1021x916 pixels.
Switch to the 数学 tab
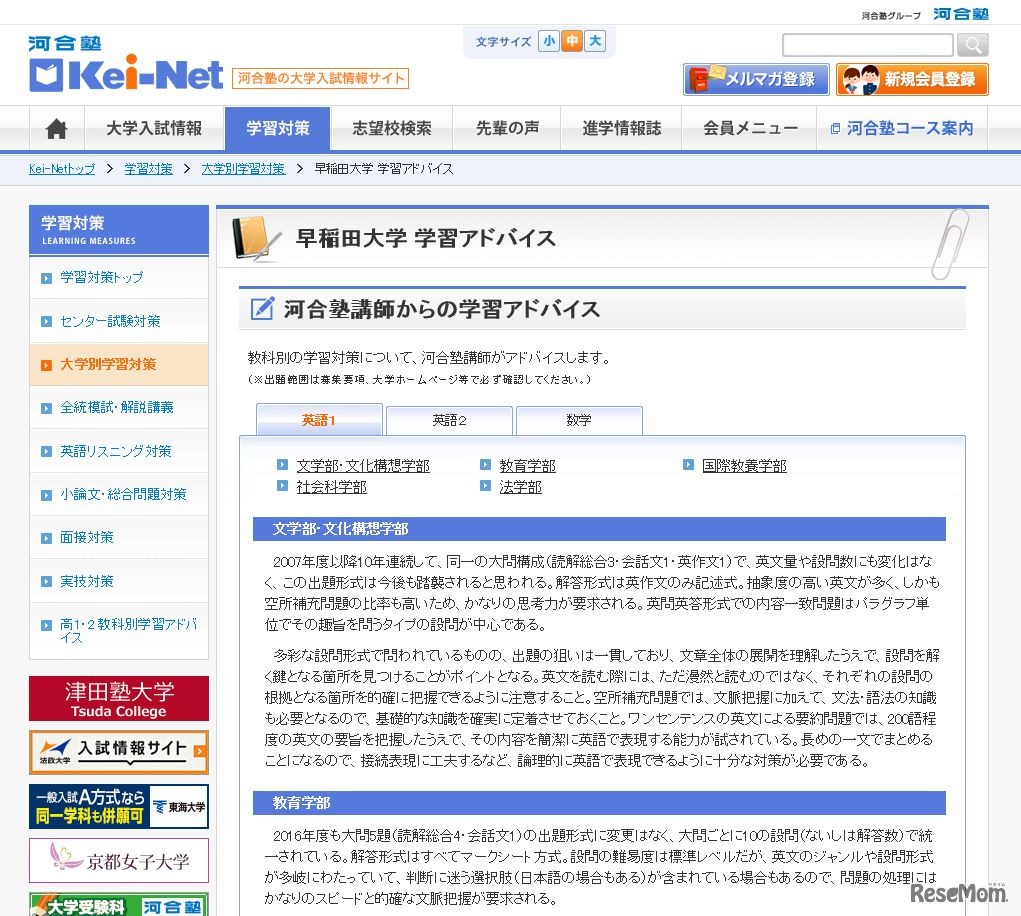(580, 421)
